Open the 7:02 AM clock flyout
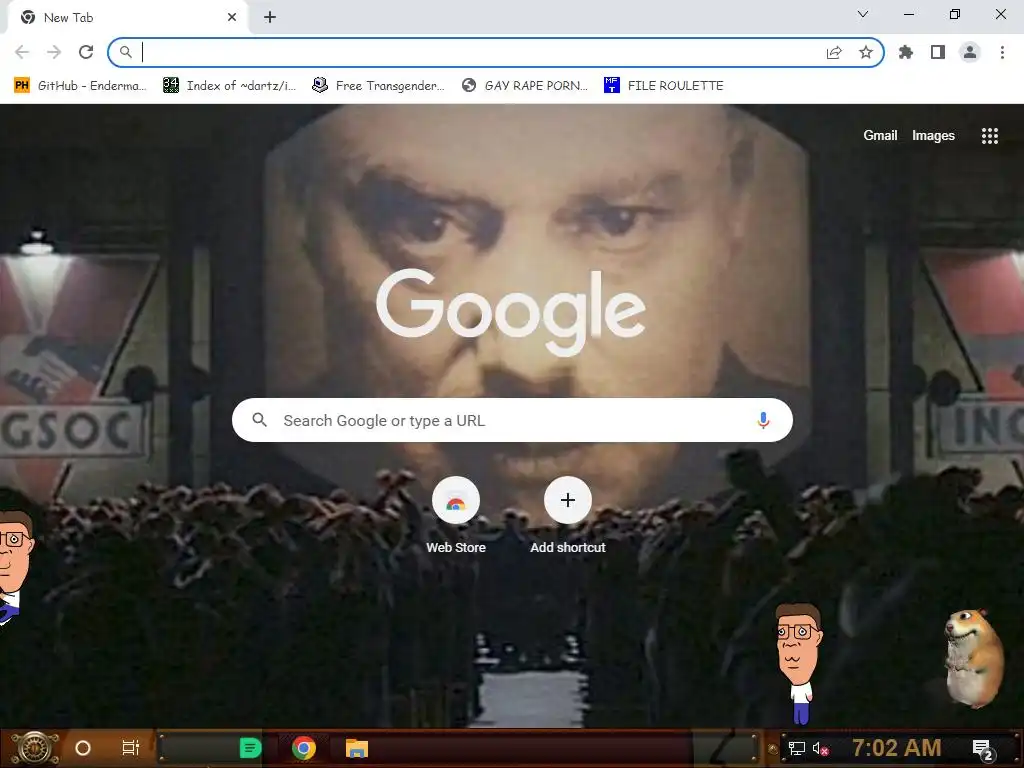Viewport: 1024px width, 768px height. (897, 747)
